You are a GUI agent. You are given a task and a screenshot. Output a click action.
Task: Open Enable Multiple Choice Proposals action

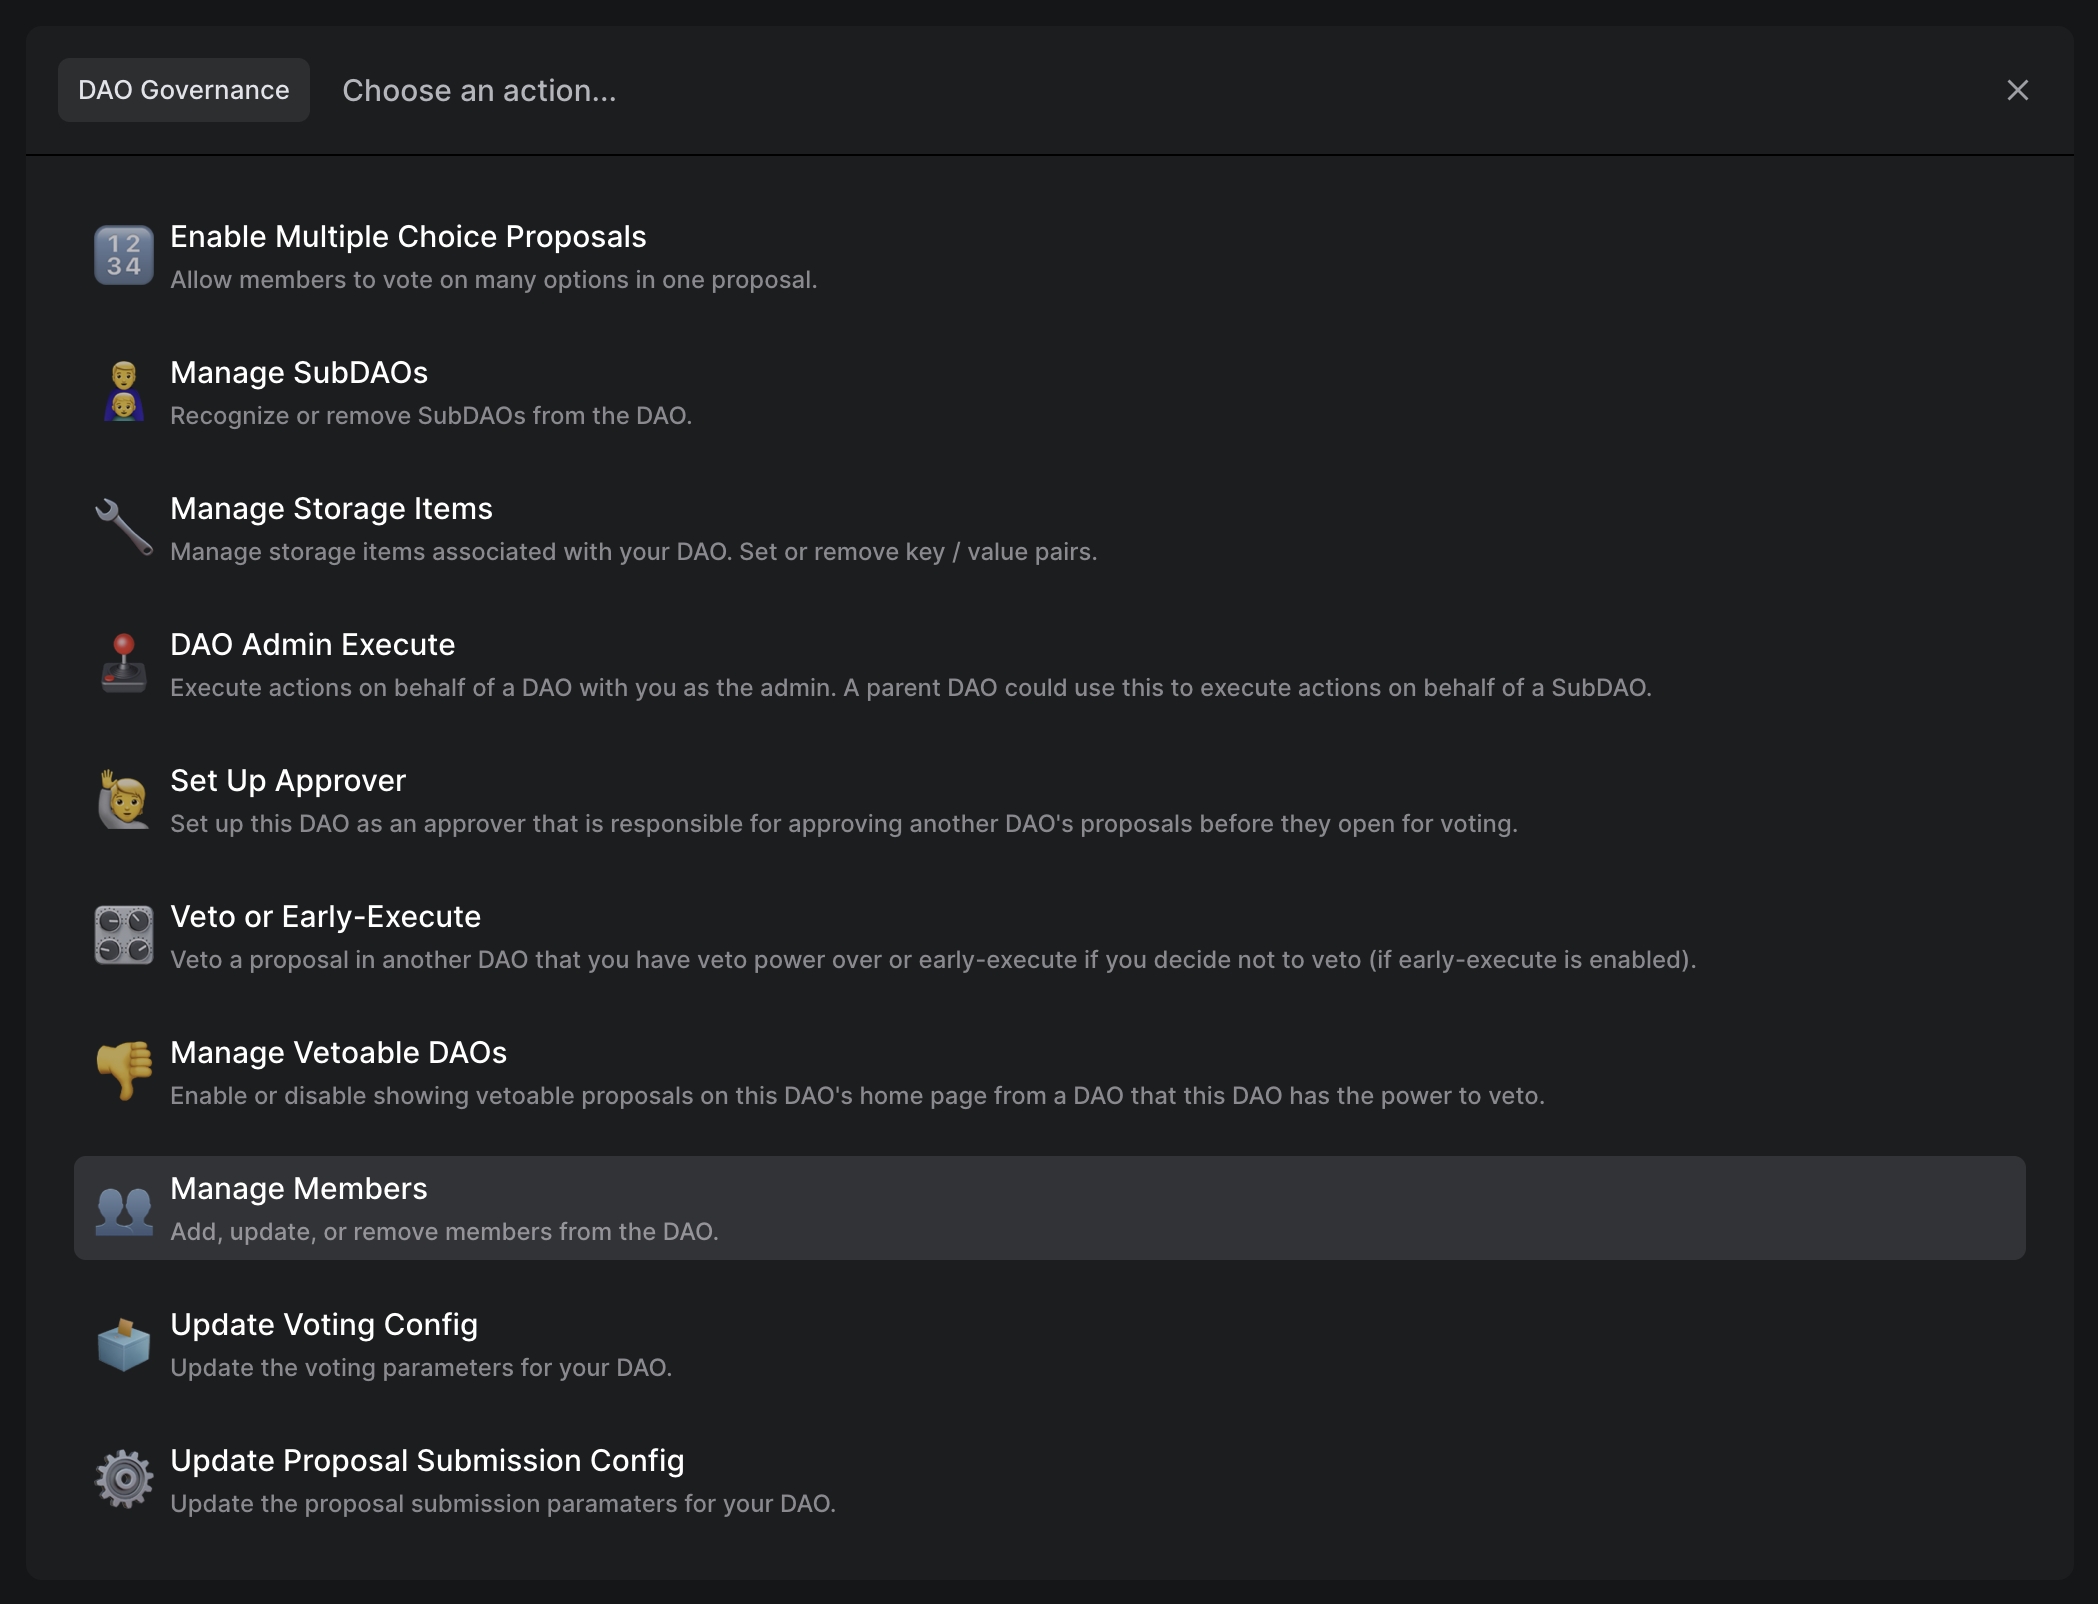pyautogui.click(x=408, y=237)
